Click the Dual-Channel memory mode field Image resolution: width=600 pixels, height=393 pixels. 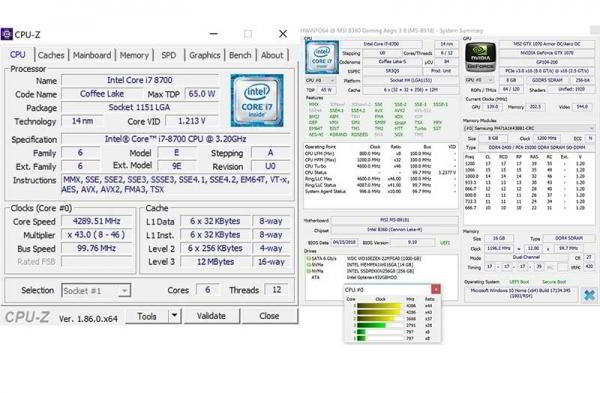pos(527,258)
